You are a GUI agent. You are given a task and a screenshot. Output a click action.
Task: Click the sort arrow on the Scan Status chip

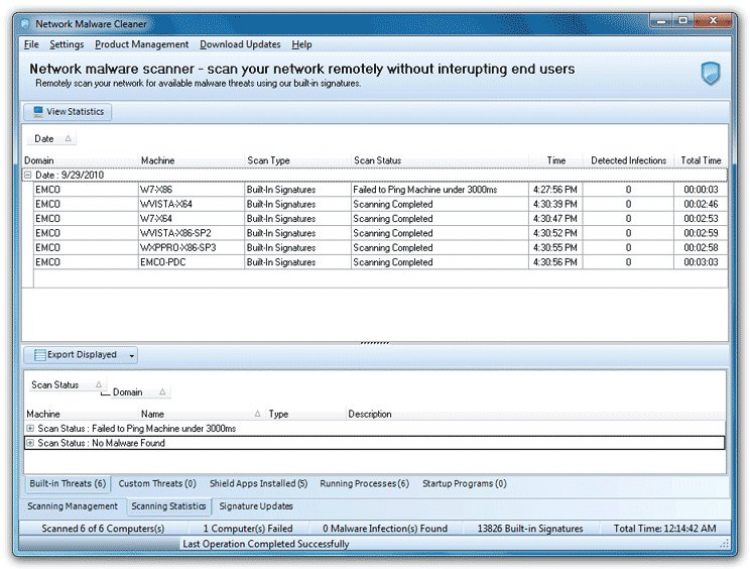pos(98,384)
